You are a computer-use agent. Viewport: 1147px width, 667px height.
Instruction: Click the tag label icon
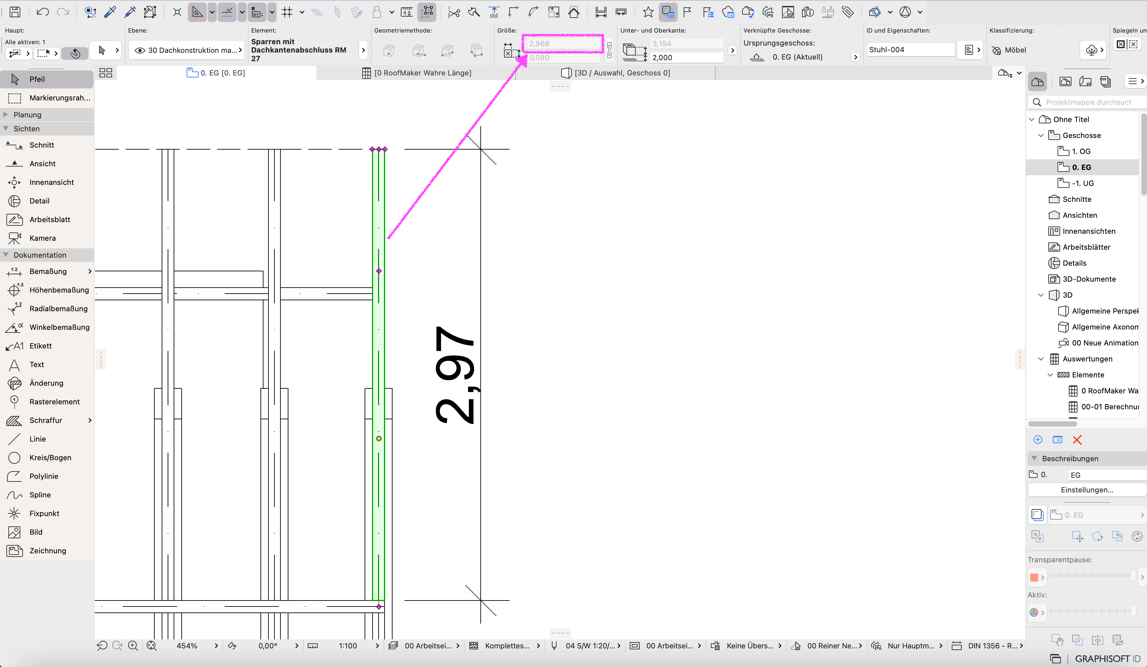[848, 12]
